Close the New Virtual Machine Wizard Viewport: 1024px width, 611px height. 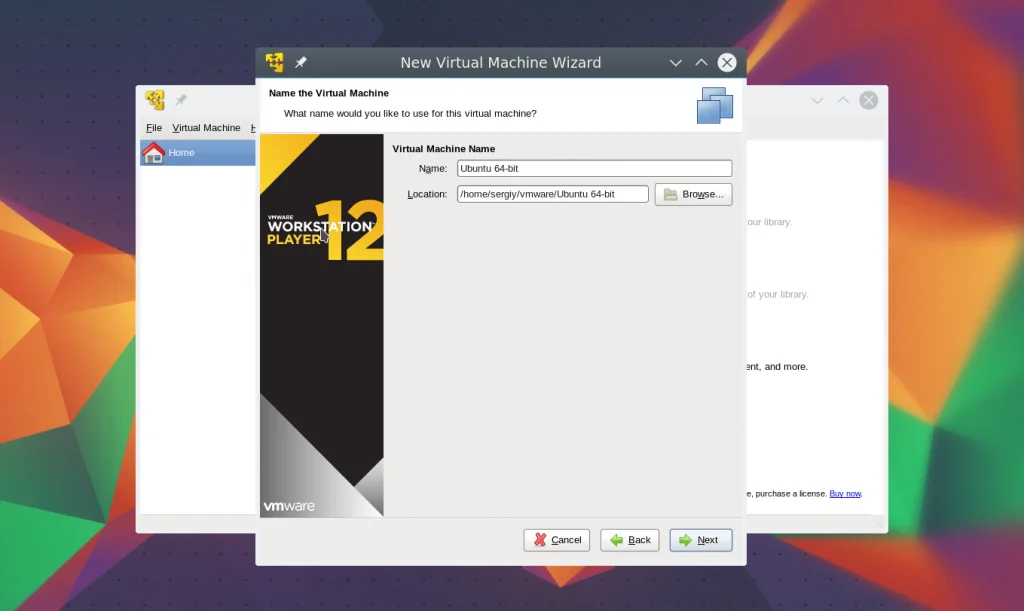point(727,63)
